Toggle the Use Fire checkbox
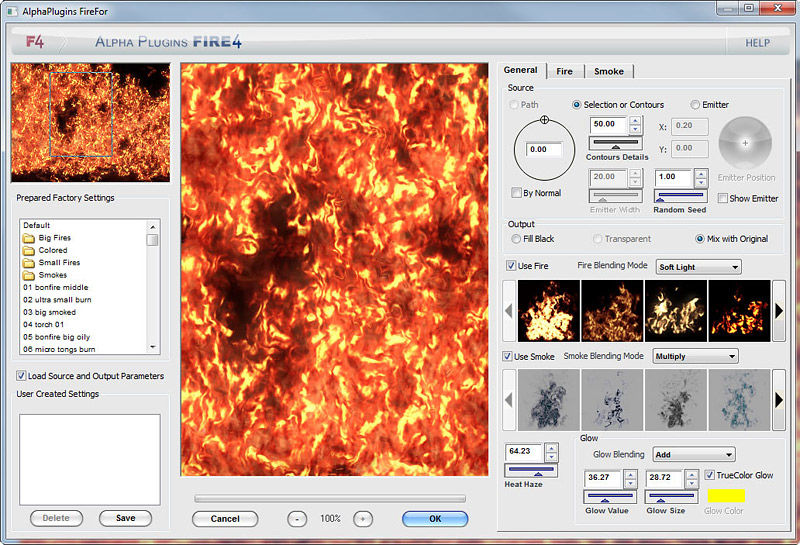Viewport: 800px width, 545px height. tap(511, 266)
